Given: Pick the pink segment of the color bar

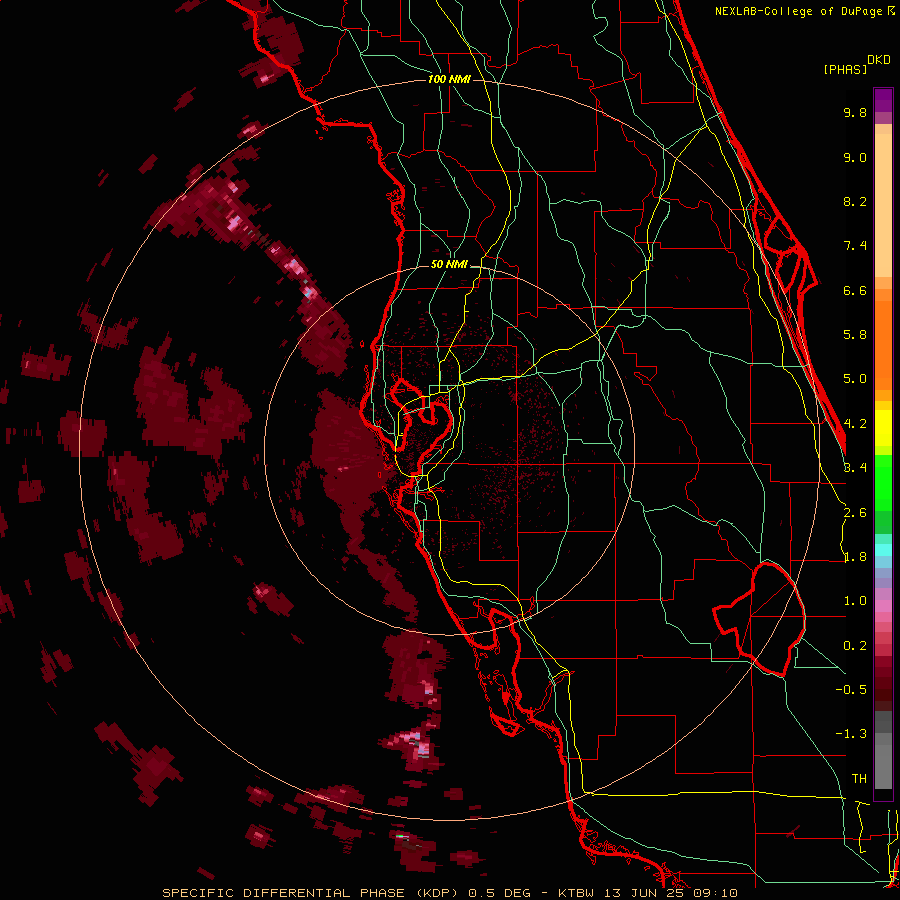Looking at the screenshot, I should click(x=883, y=606).
